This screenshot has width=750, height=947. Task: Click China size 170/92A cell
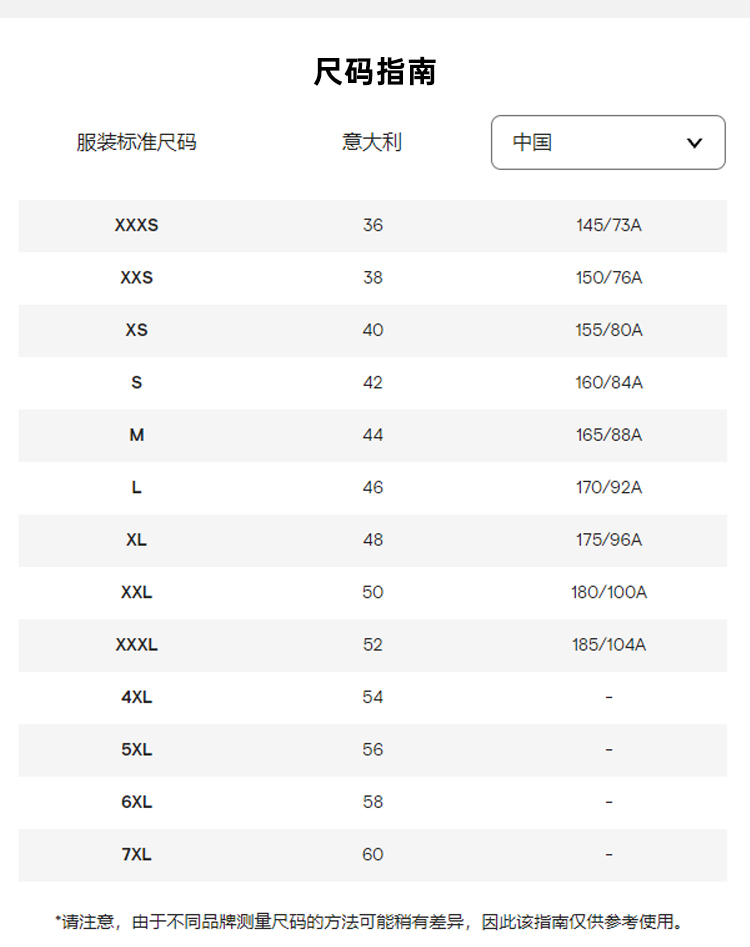coord(609,487)
